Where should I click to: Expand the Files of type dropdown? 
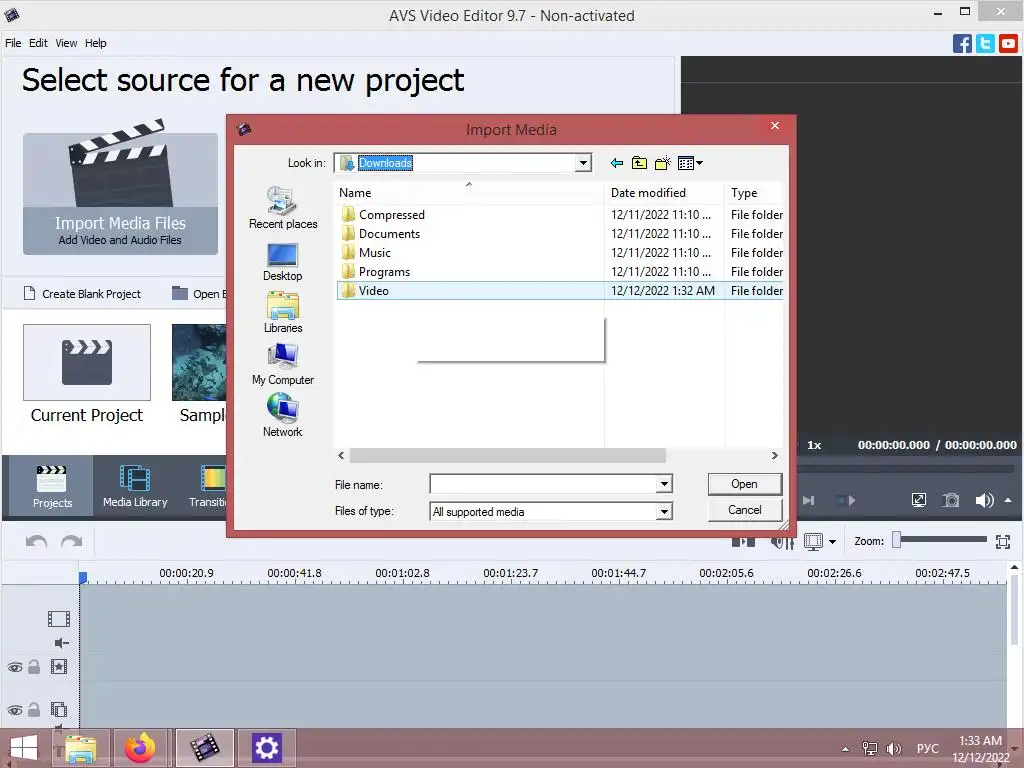tap(664, 511)
